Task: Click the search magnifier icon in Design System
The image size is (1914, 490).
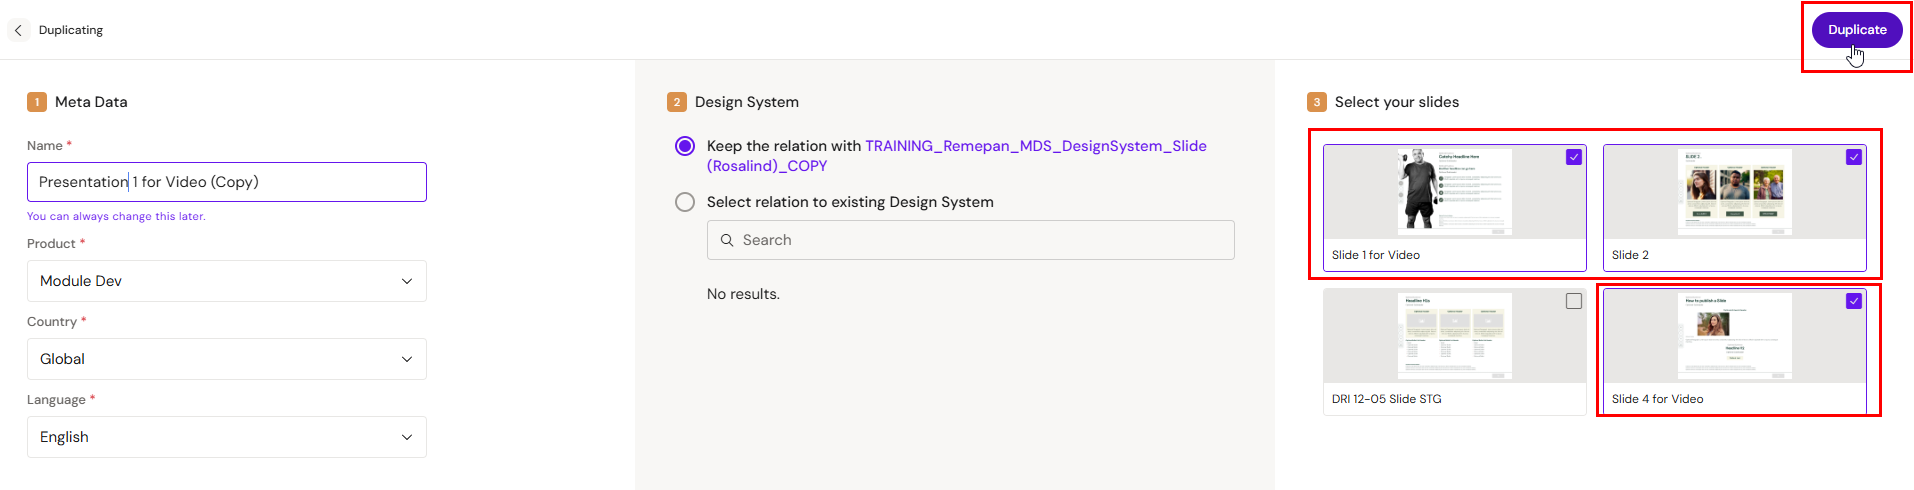Action: coord(727,240)
